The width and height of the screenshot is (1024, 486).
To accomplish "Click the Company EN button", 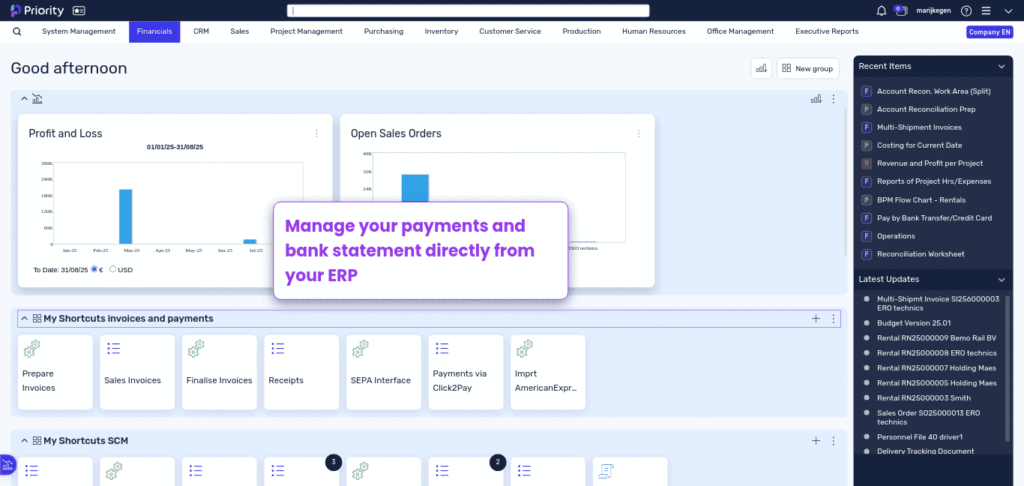I will tap(989, 32).
